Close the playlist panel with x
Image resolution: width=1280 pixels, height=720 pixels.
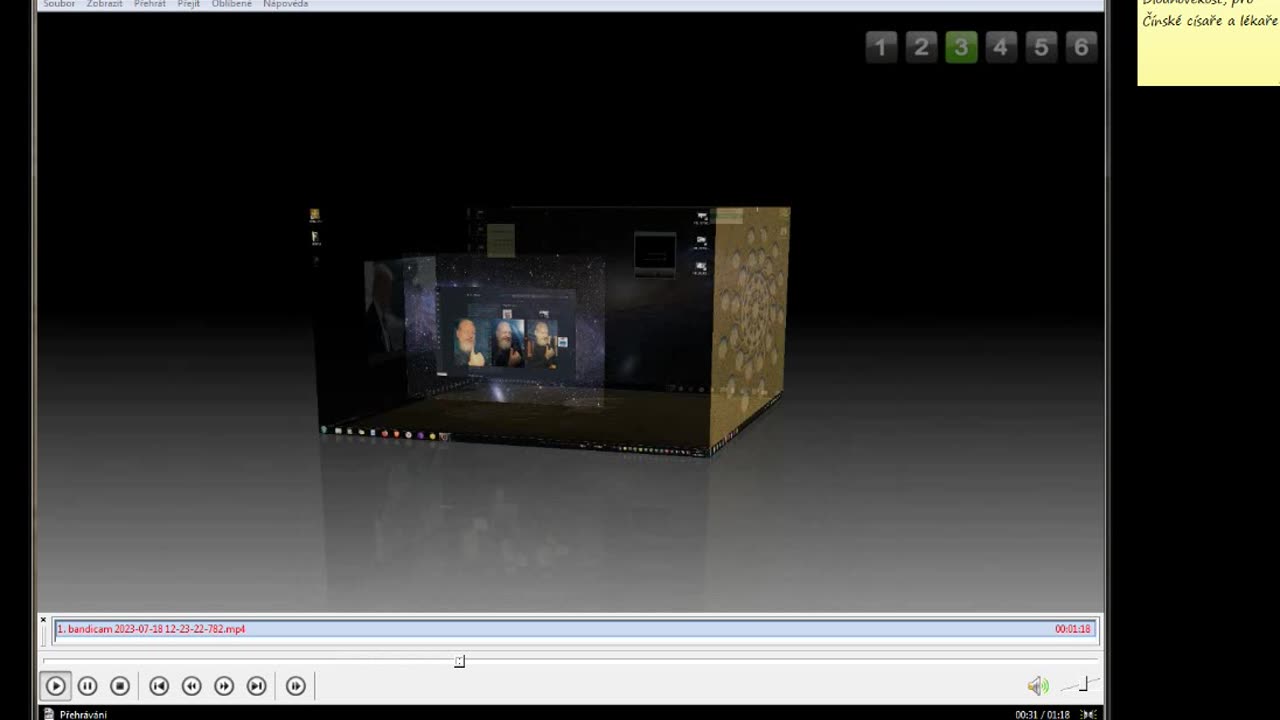point(43,620)
